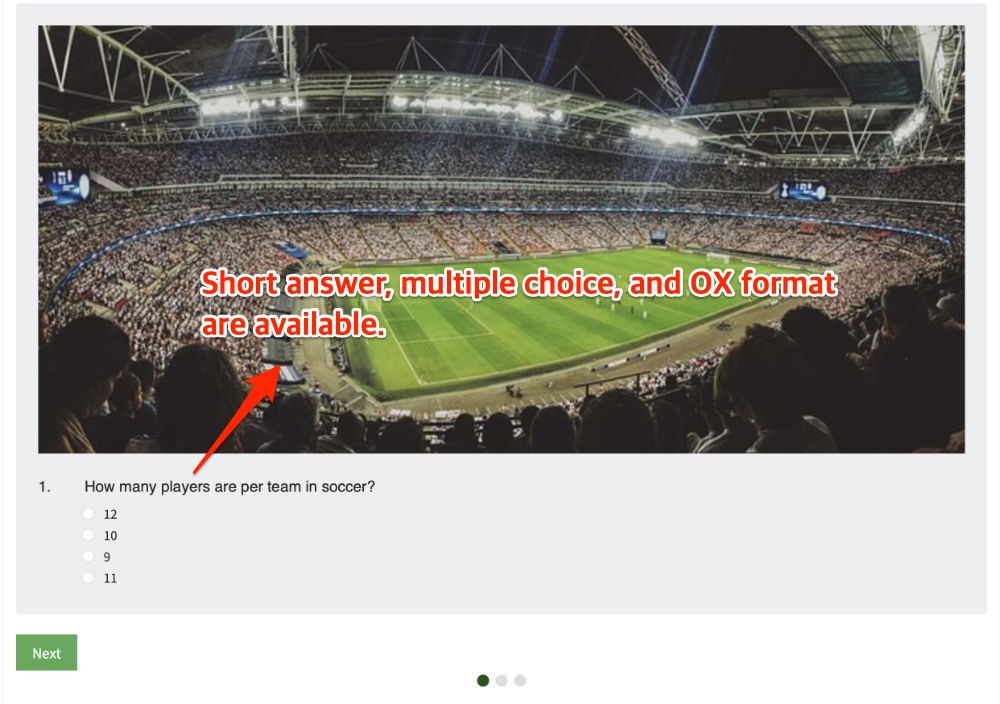This screenshot has height=704, width=1000.
Task: Switch to the third page indicator dot
Action: 520,680
